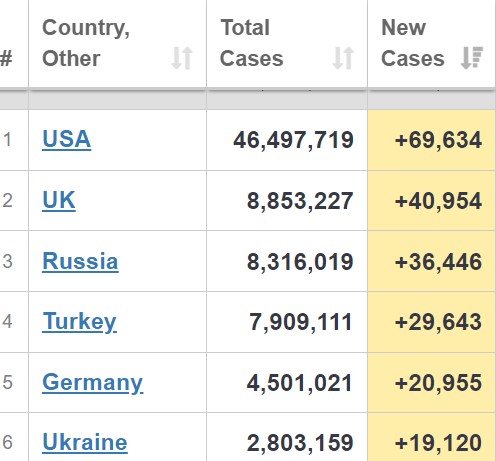Click the New Cases header text

pyautogui.click(x=413, y=43)
